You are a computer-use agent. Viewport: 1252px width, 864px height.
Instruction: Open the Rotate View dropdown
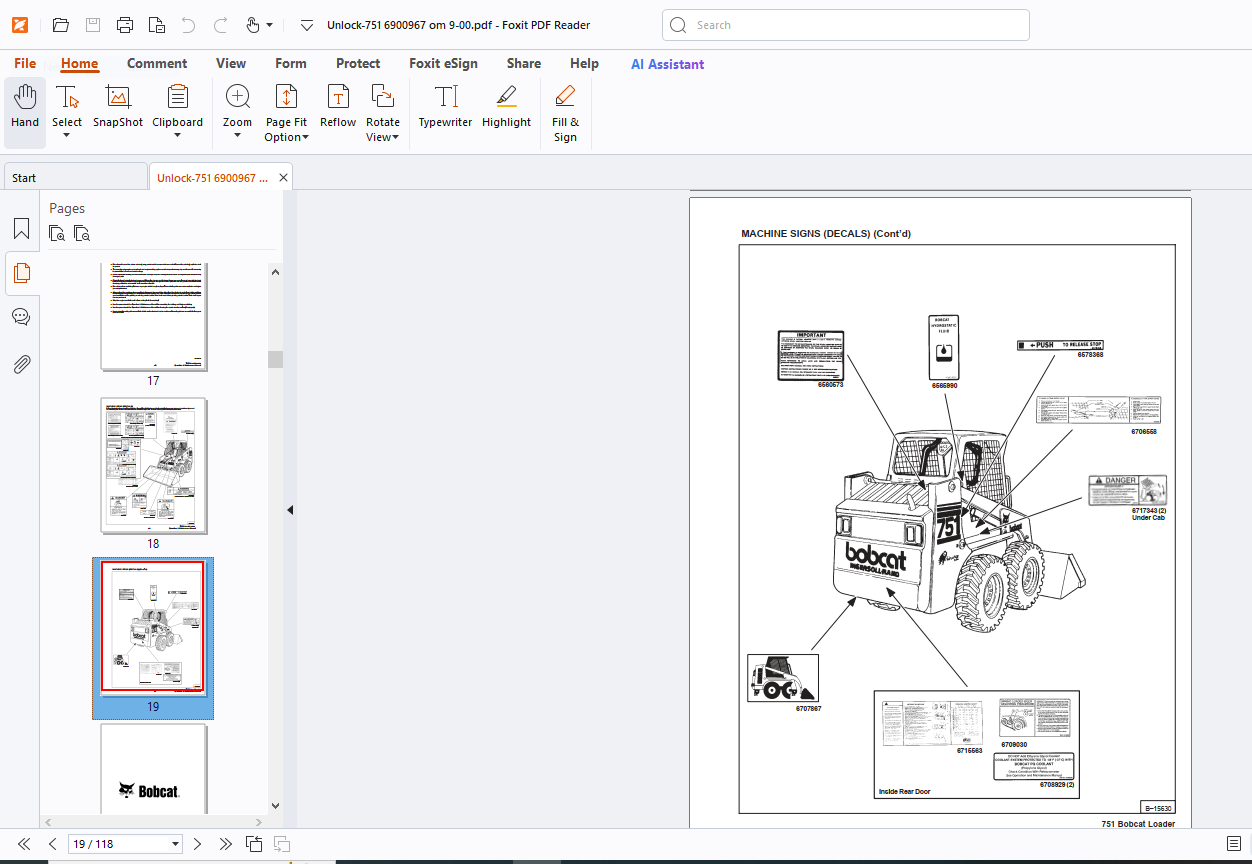pos(383,113)
